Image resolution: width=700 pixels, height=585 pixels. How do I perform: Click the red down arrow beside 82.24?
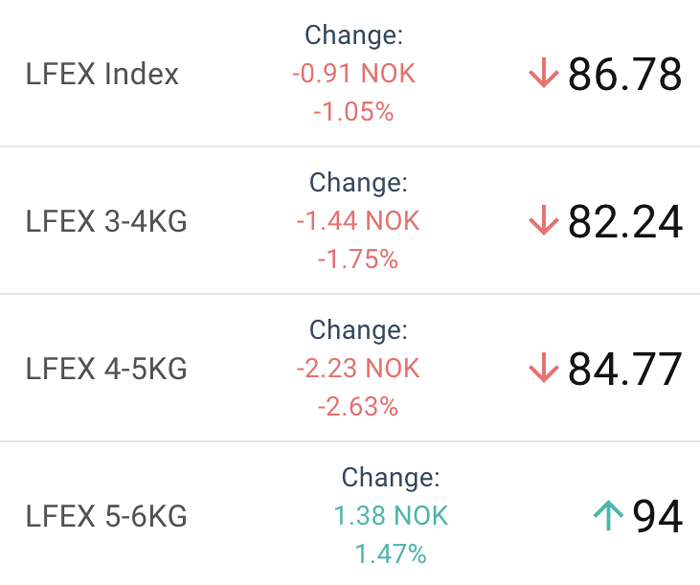[x=543, y=220]
